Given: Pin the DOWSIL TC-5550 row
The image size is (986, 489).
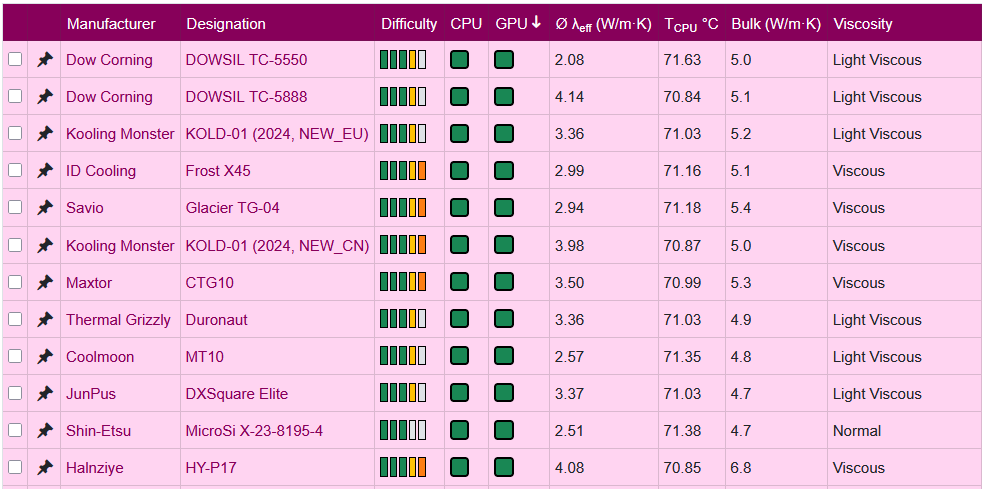Looking at the screenshot, I should tap(45, 60).
